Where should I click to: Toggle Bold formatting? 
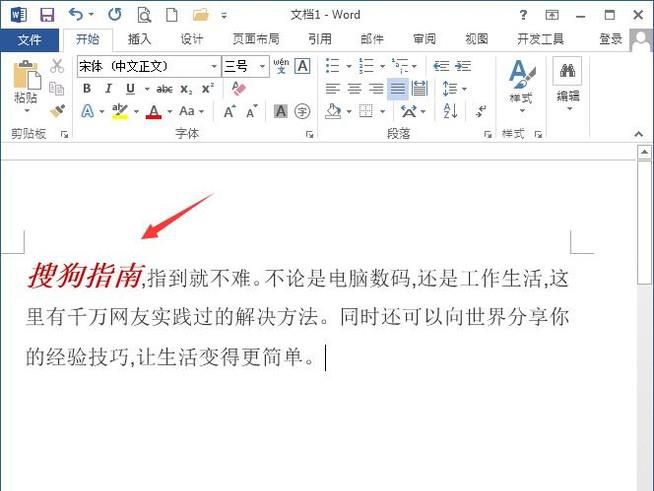87,88
